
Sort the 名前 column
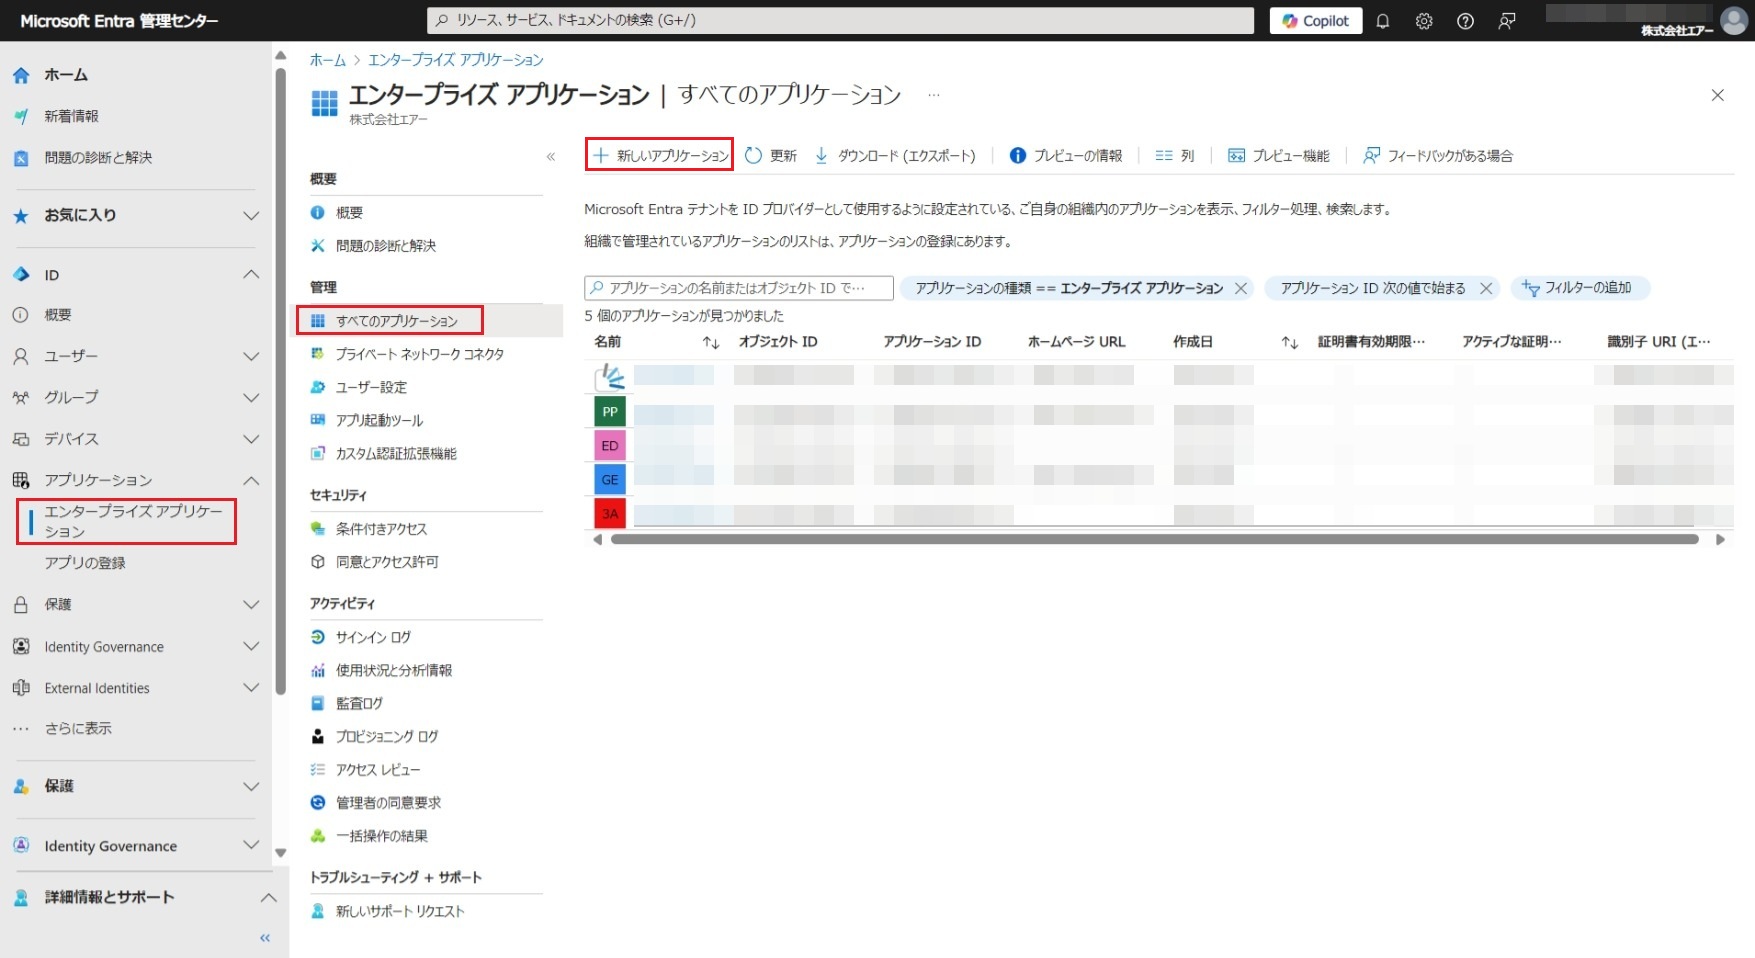point(710,343)
